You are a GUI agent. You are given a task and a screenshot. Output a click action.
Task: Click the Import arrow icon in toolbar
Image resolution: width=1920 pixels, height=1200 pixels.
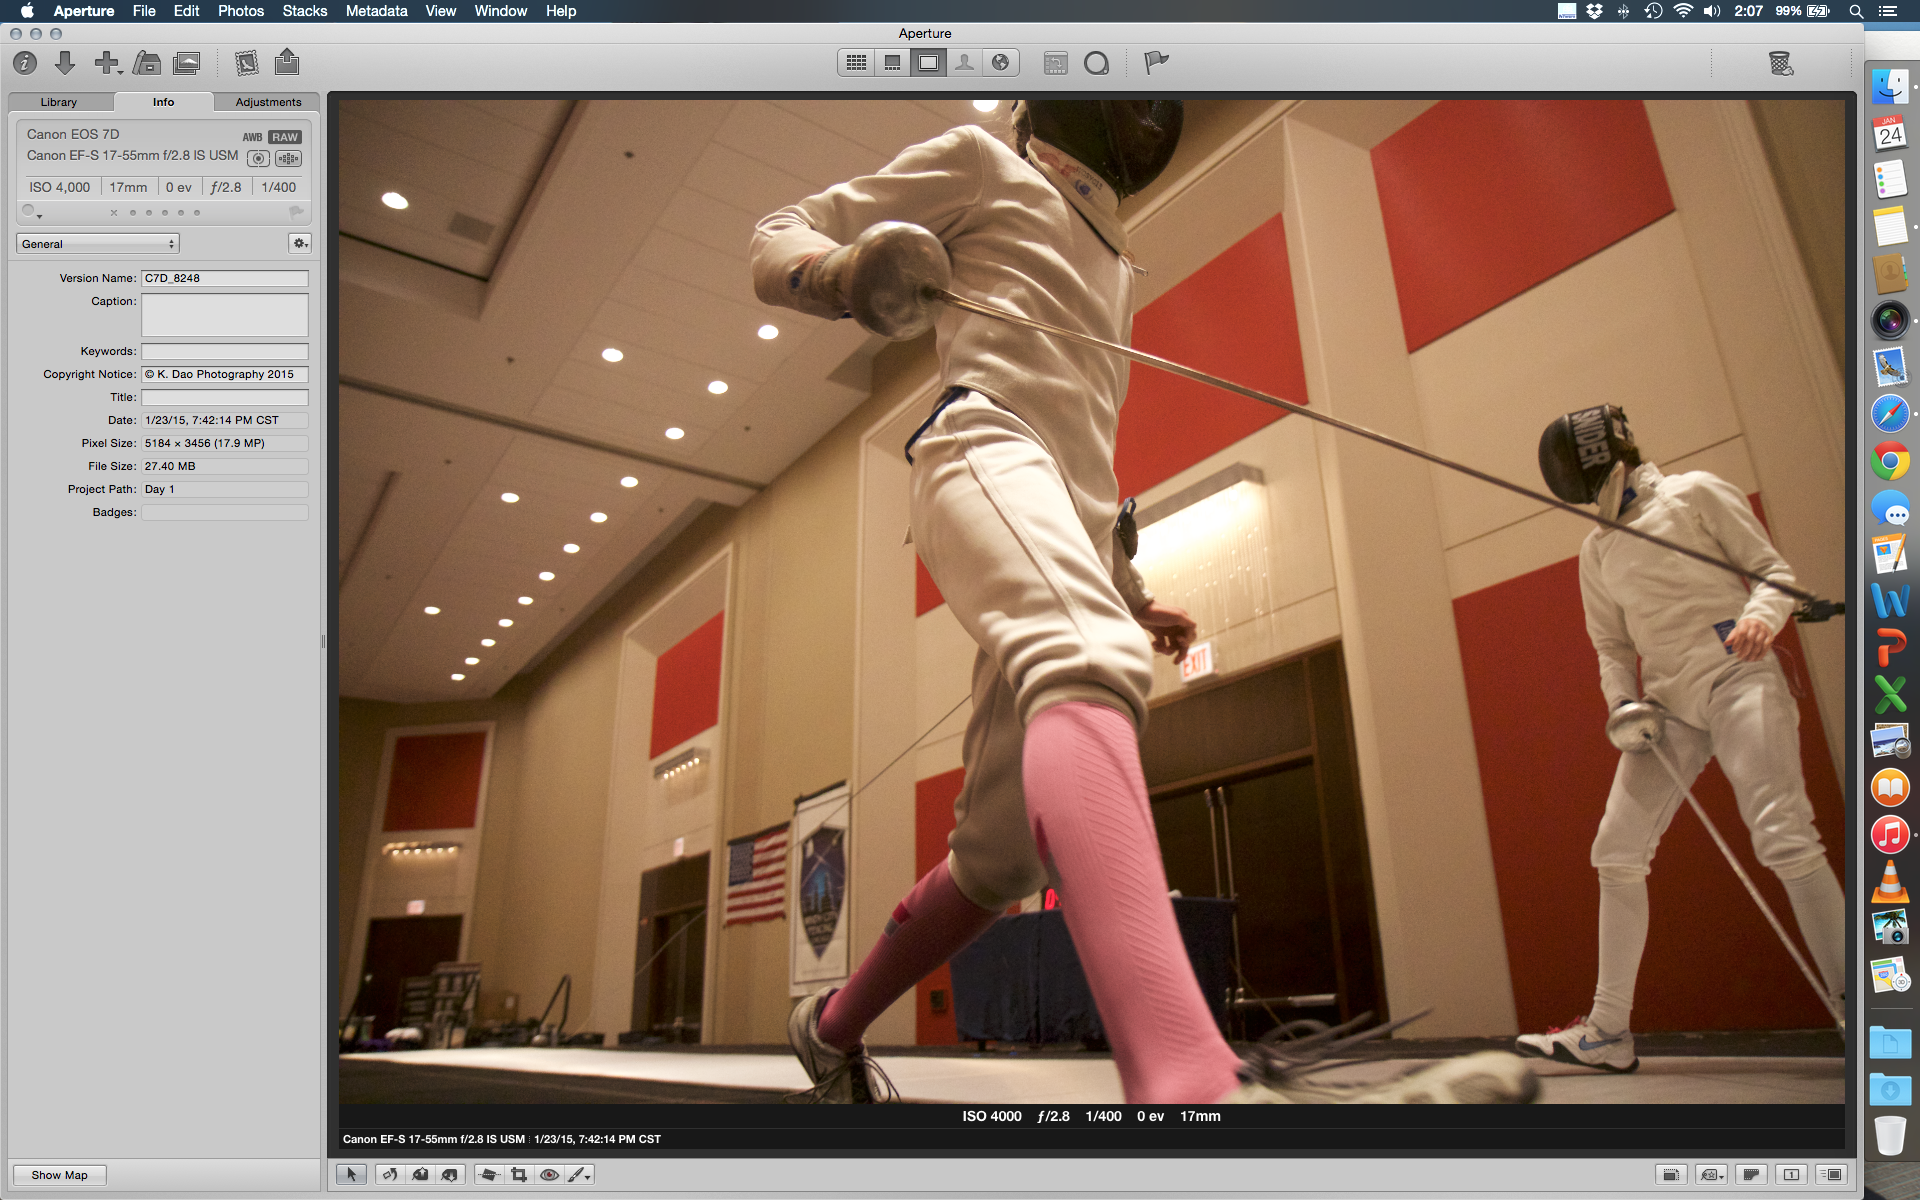65,63
